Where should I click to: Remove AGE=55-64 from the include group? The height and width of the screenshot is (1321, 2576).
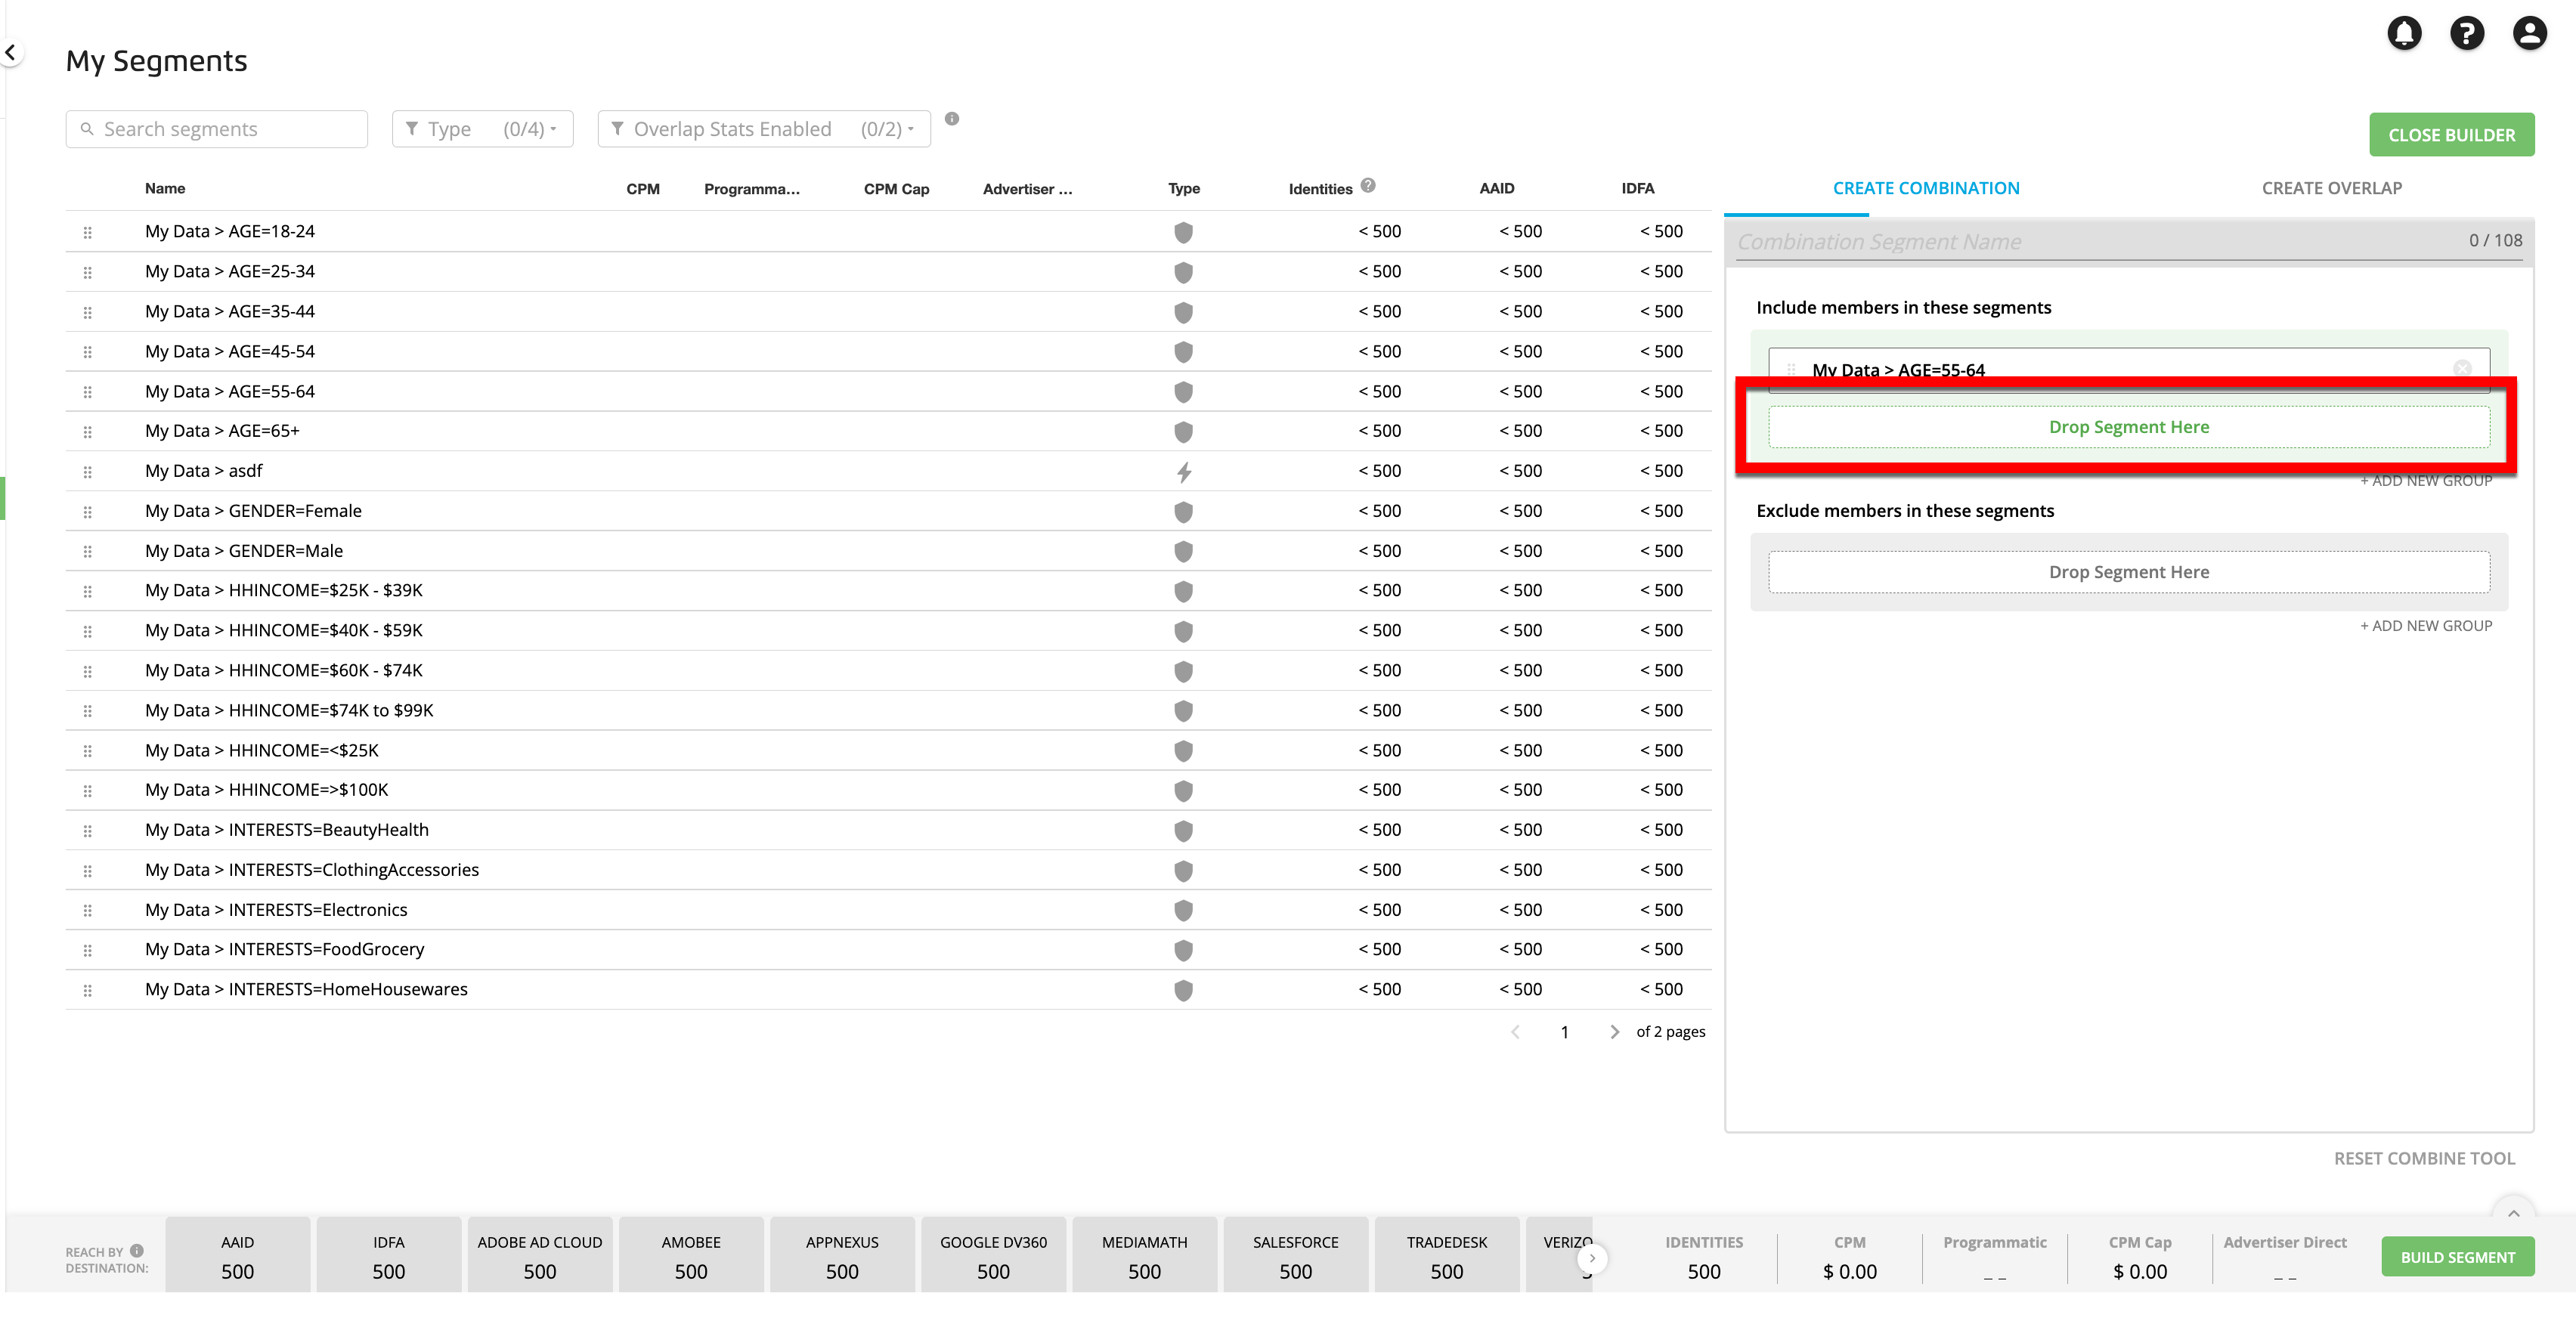tap(2462, 368)
